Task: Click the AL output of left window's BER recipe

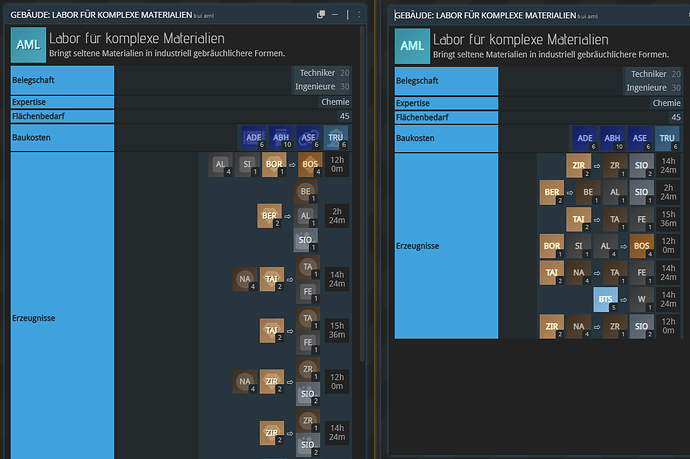Action: (306, 216)
